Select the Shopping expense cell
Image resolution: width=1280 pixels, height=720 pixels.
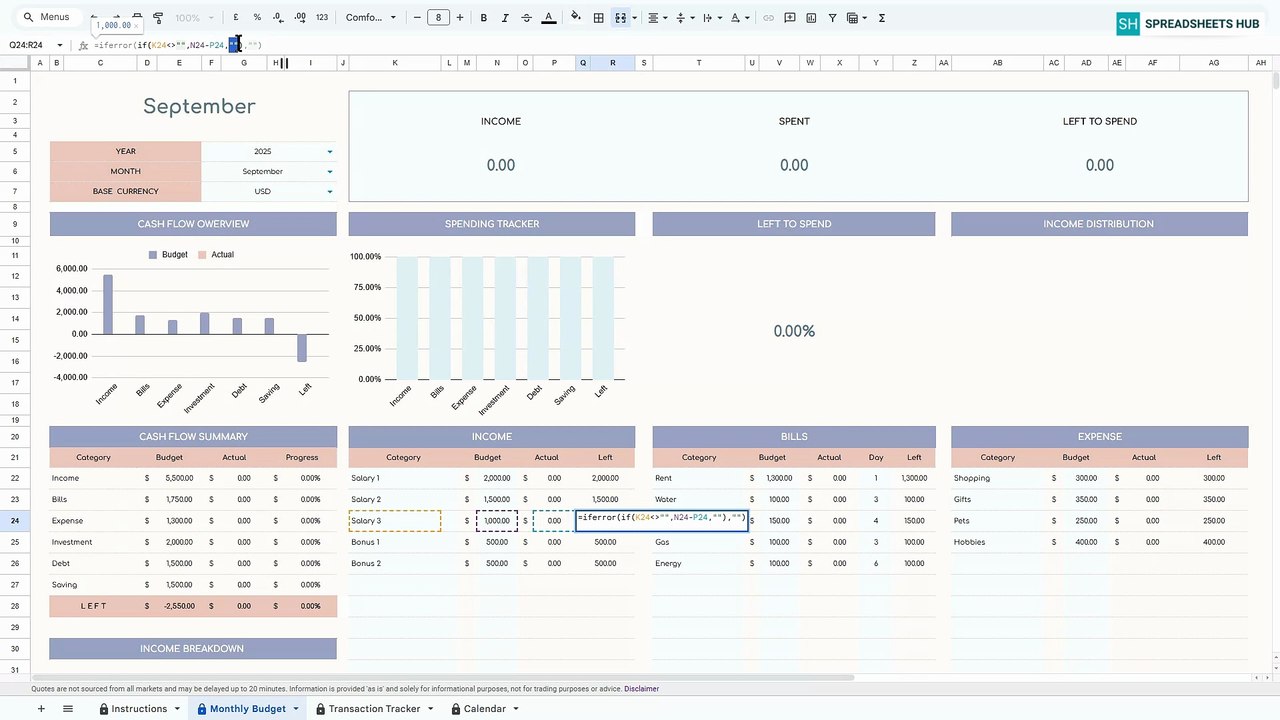coord(997,478)
